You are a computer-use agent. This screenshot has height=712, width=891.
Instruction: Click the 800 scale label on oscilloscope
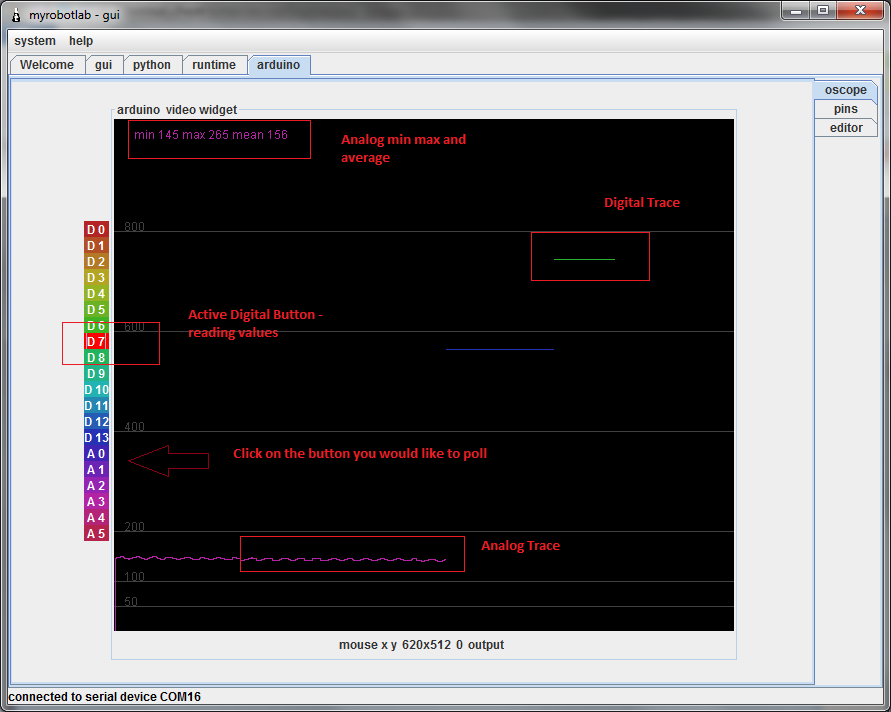click(x=134, y=227)
